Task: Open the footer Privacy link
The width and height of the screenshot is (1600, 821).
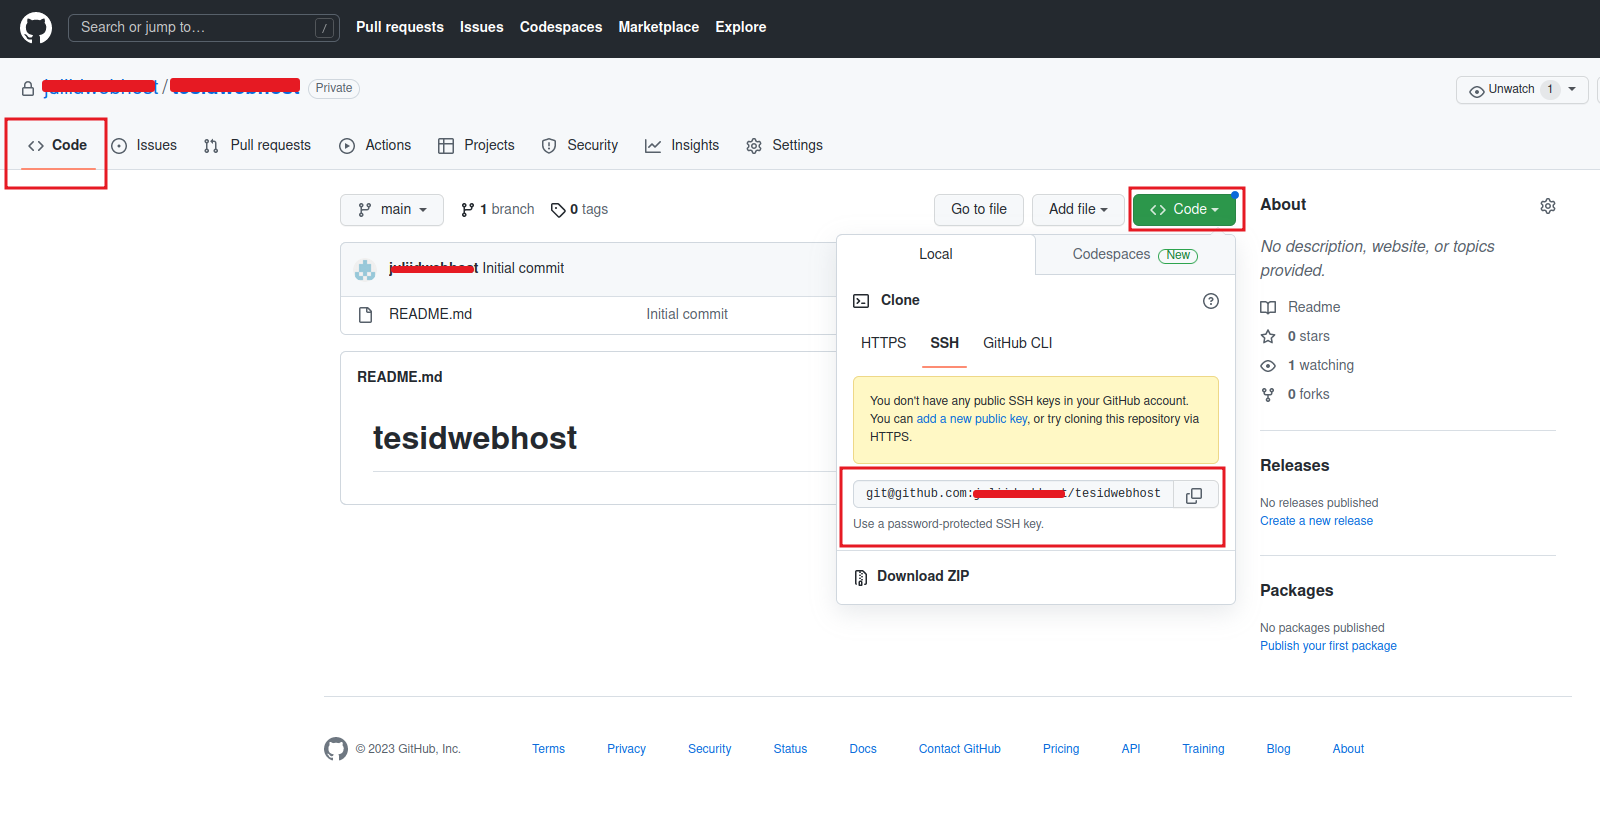Action: point(626,750)
